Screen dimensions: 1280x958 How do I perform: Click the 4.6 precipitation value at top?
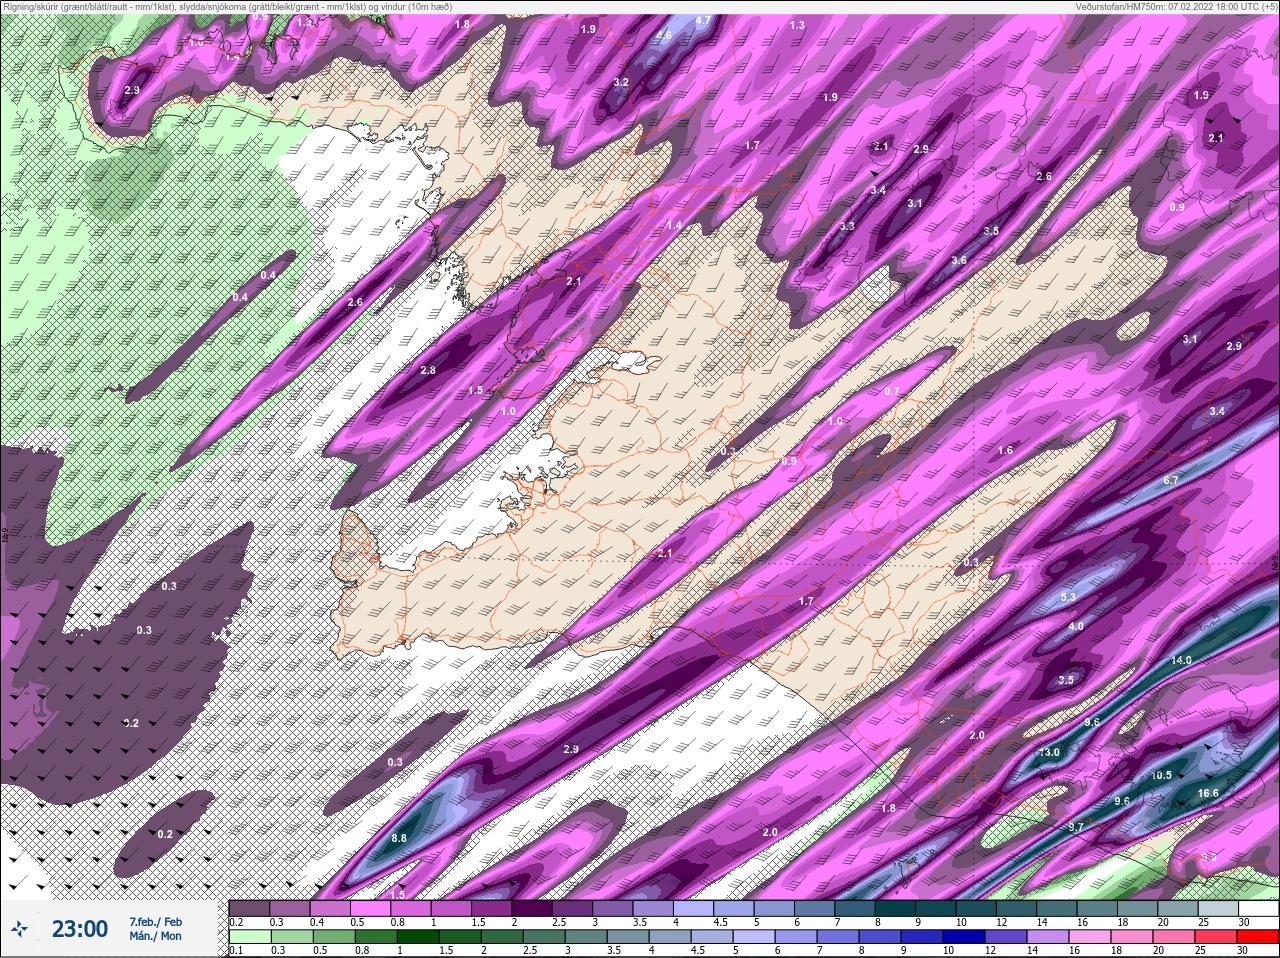coord(664,35)
